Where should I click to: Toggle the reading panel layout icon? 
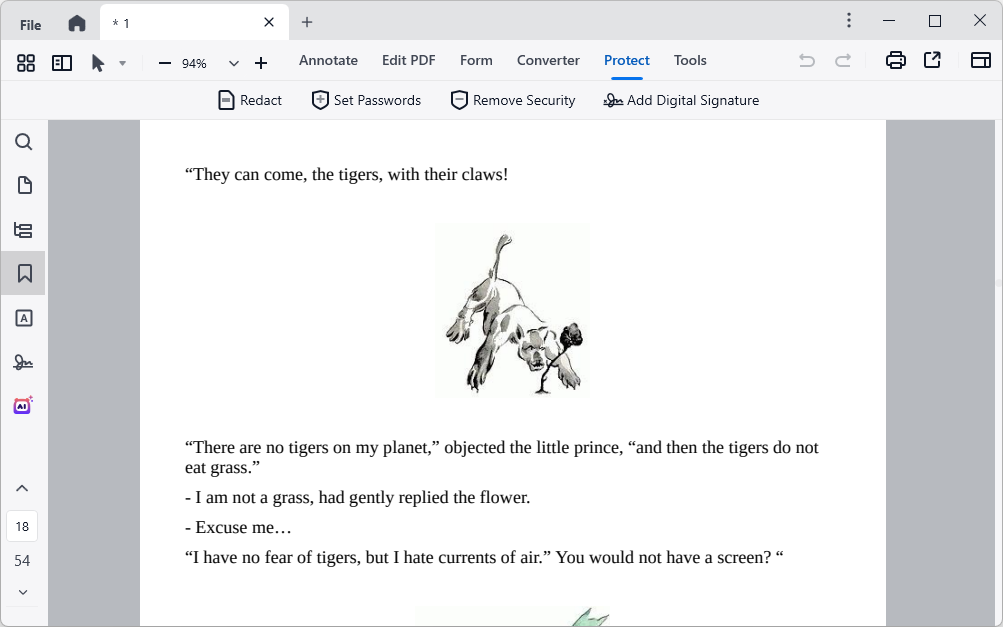click(62, 63)
